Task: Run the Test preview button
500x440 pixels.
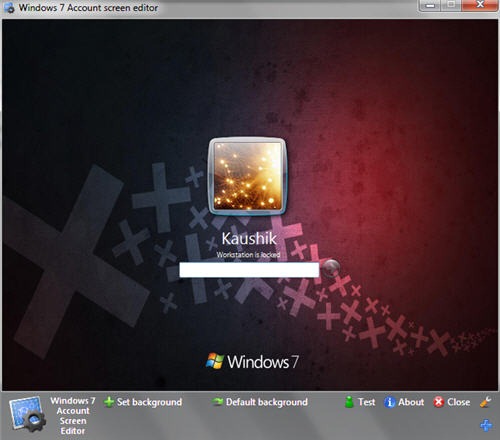Action: pyautogui.click(x=359, y=402)
